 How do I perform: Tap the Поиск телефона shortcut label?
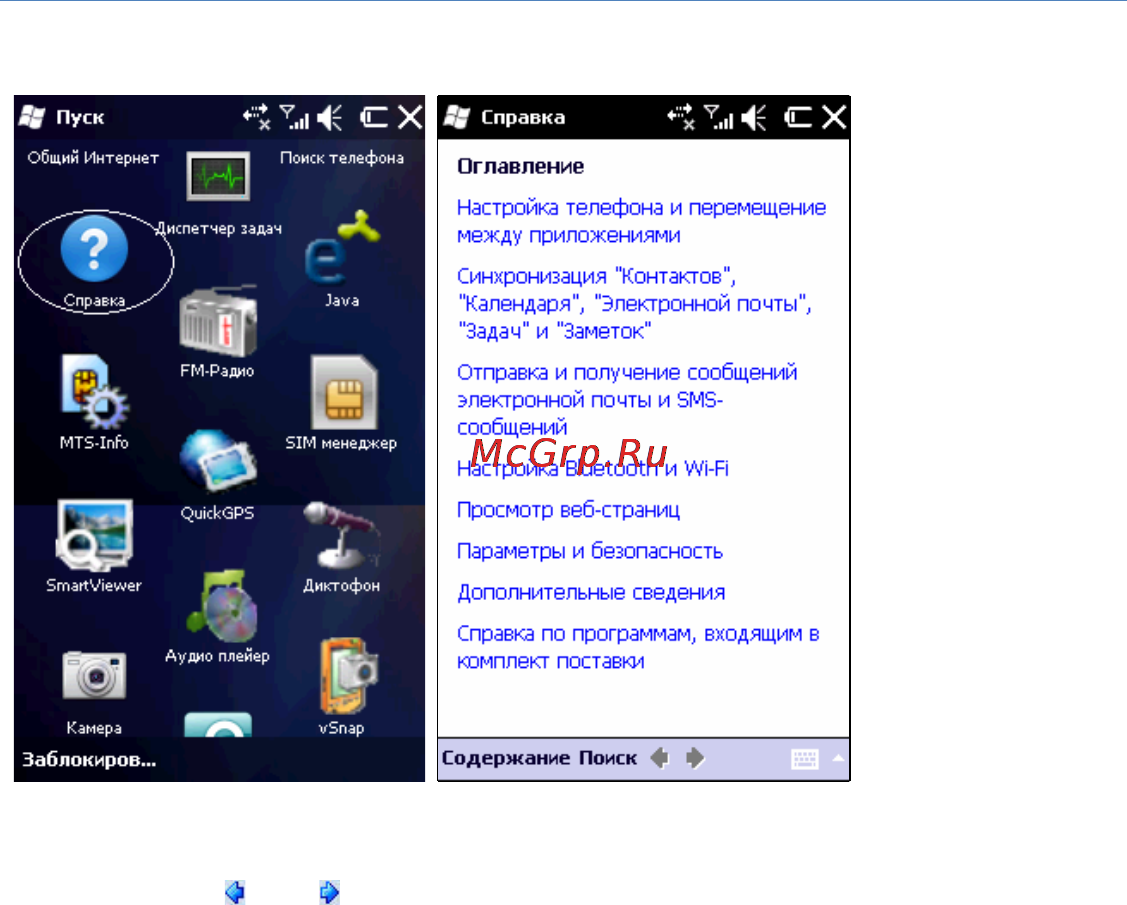[341, 158]
